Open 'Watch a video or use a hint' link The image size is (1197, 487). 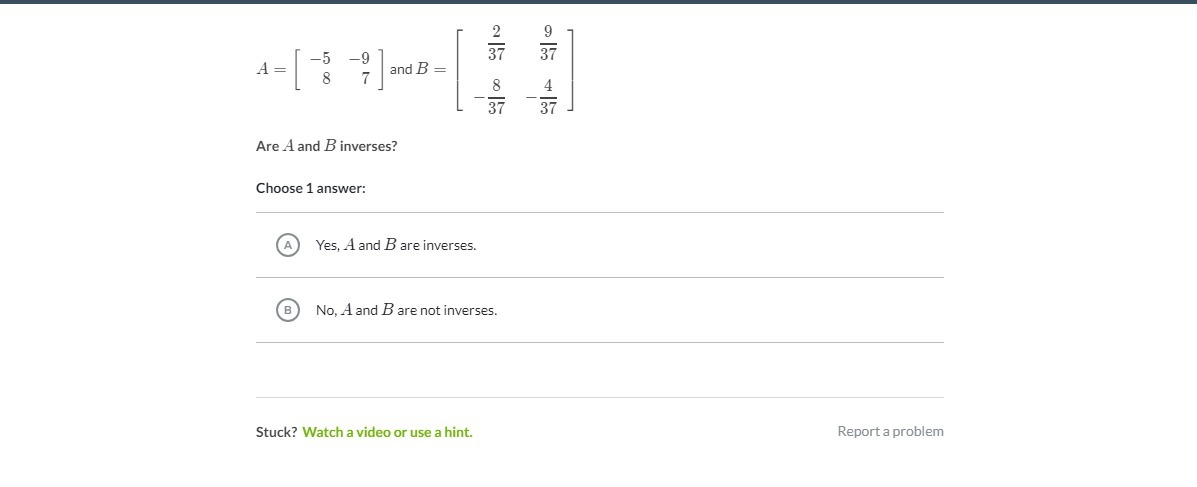[x=387, y=432]
